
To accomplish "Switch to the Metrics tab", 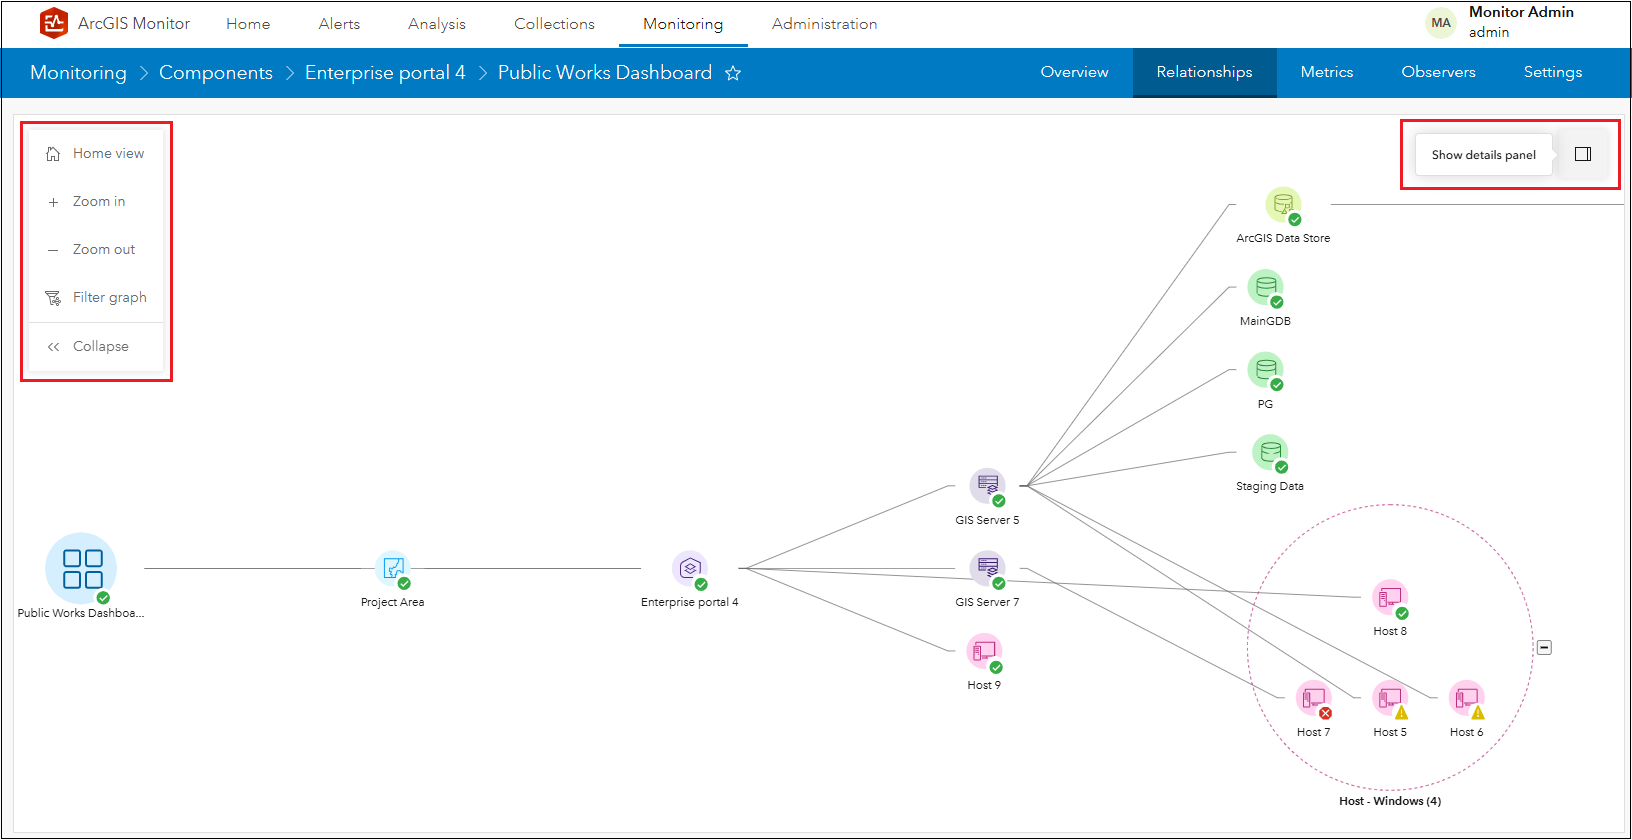I will (x=1327, y=72).
